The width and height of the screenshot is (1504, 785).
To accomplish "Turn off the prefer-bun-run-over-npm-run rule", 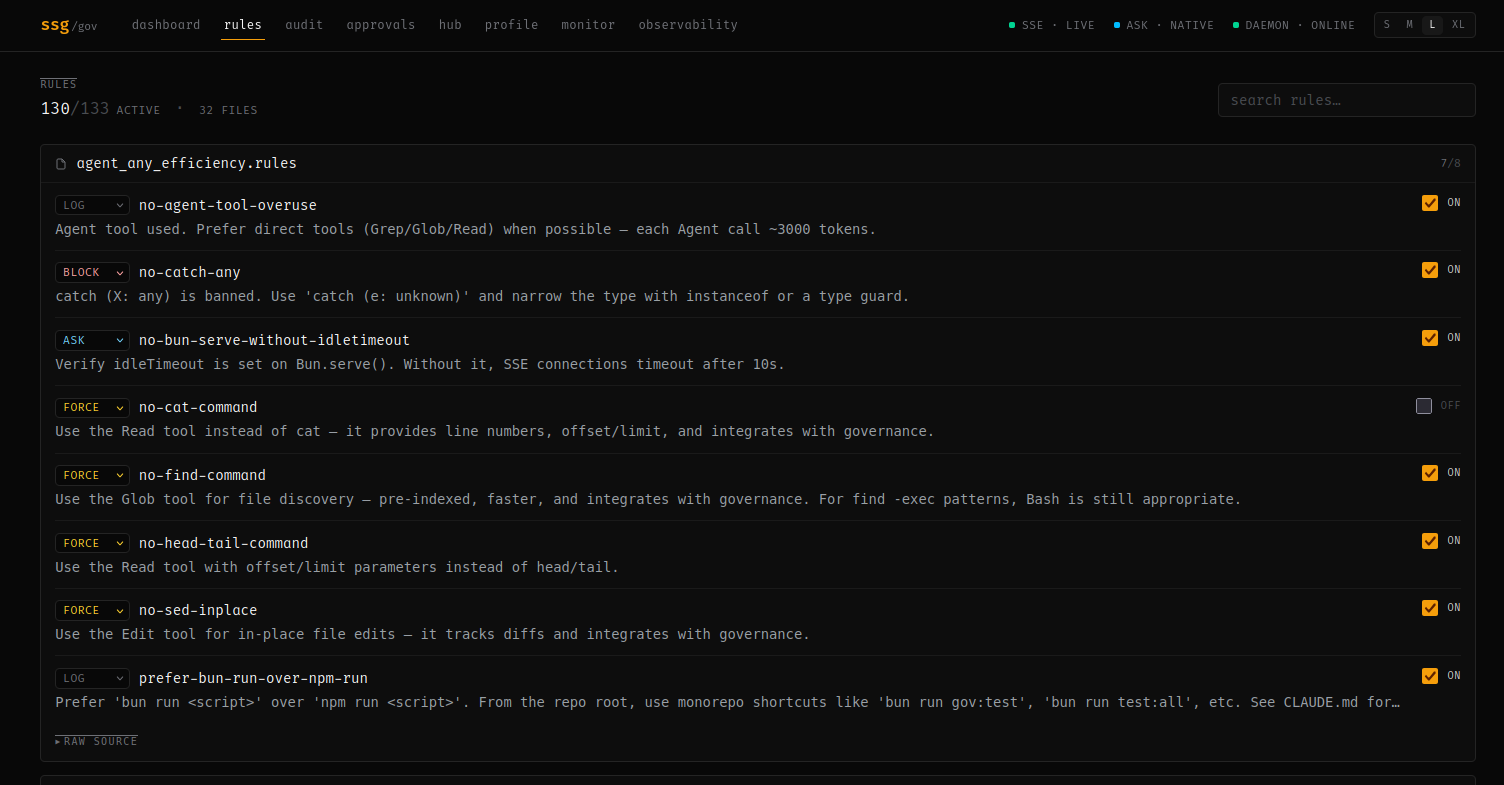I will tap(1430, 676).
